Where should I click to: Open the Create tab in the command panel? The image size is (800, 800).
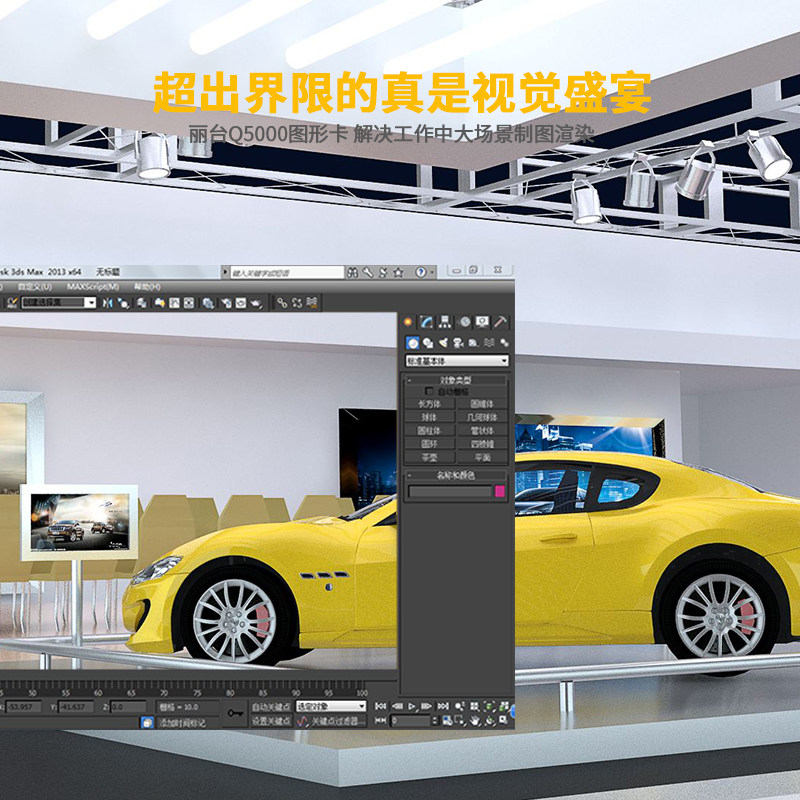click(x=408, y=321)
